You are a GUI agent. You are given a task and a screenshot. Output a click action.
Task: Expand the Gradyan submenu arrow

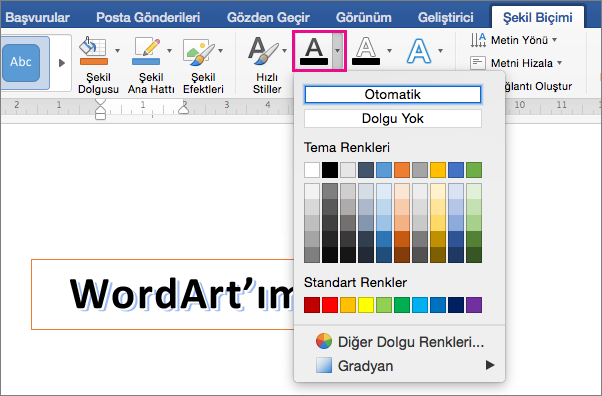490,365
